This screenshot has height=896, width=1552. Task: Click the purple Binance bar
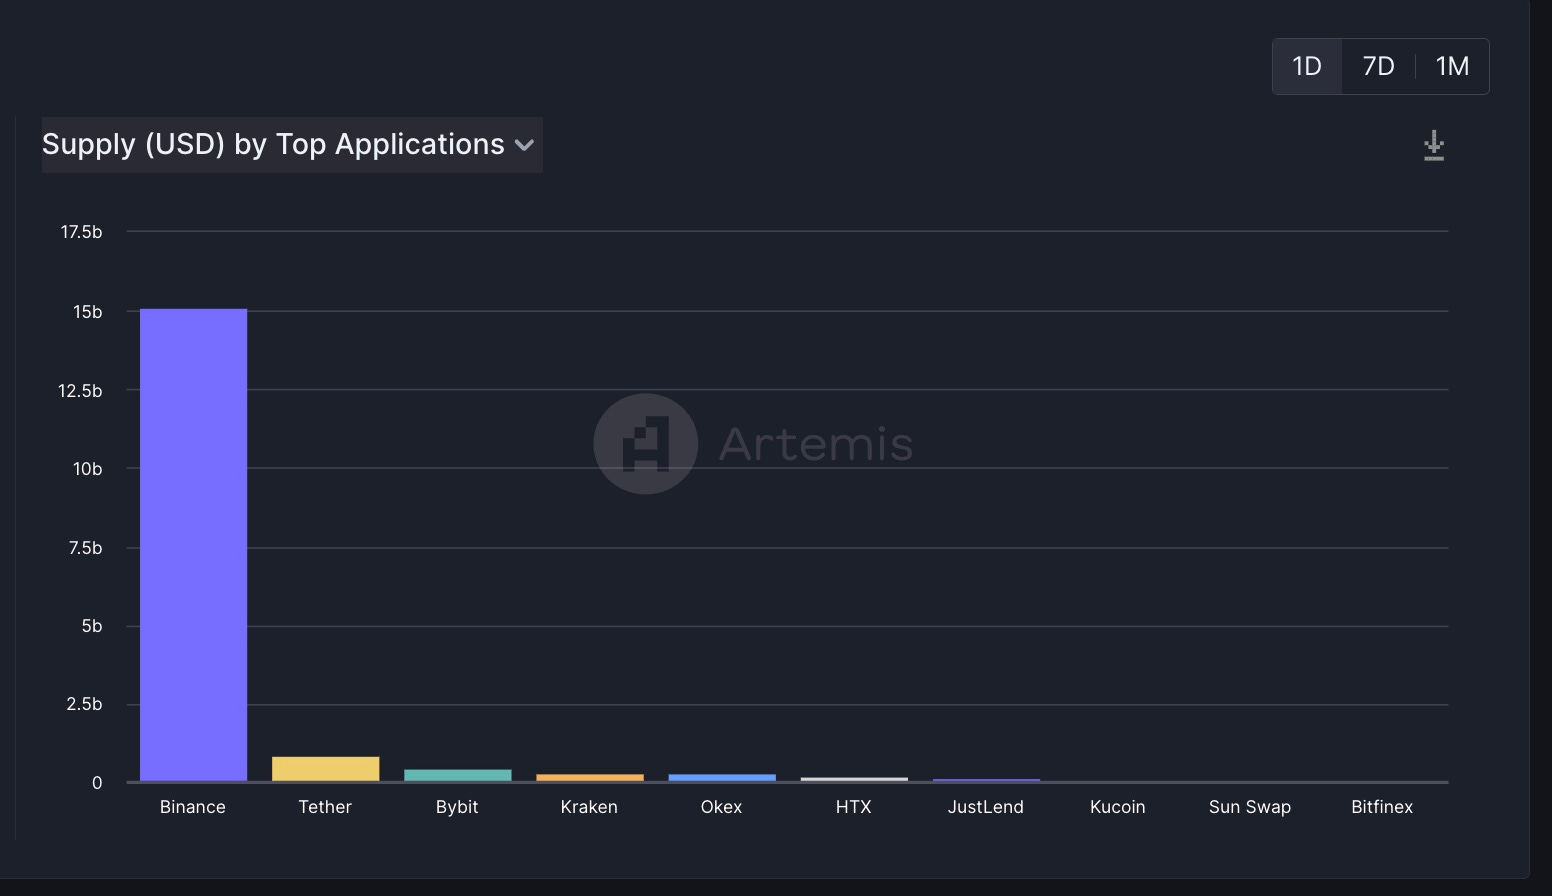click(193, 545)
